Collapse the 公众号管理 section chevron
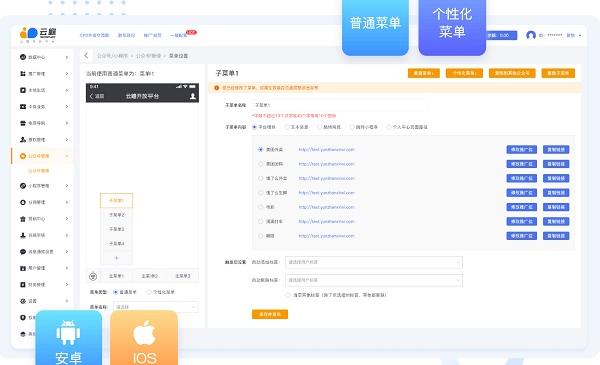600x365 pixels. click(67, 156)
